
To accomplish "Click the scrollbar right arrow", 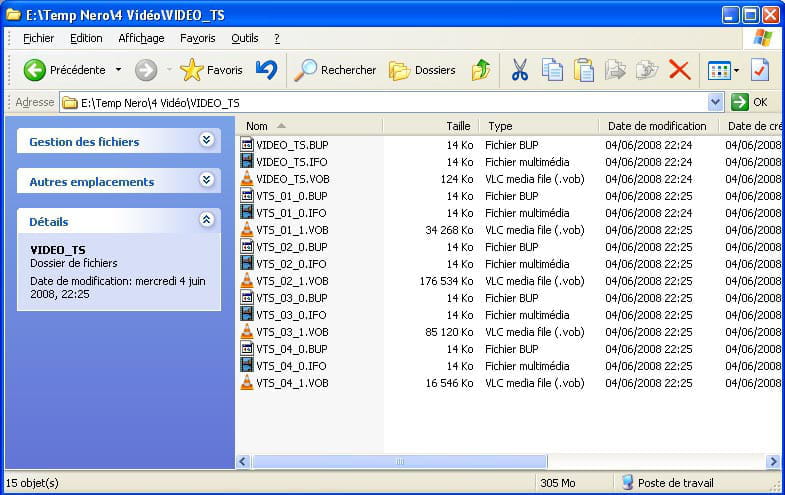I will [773, 461].
